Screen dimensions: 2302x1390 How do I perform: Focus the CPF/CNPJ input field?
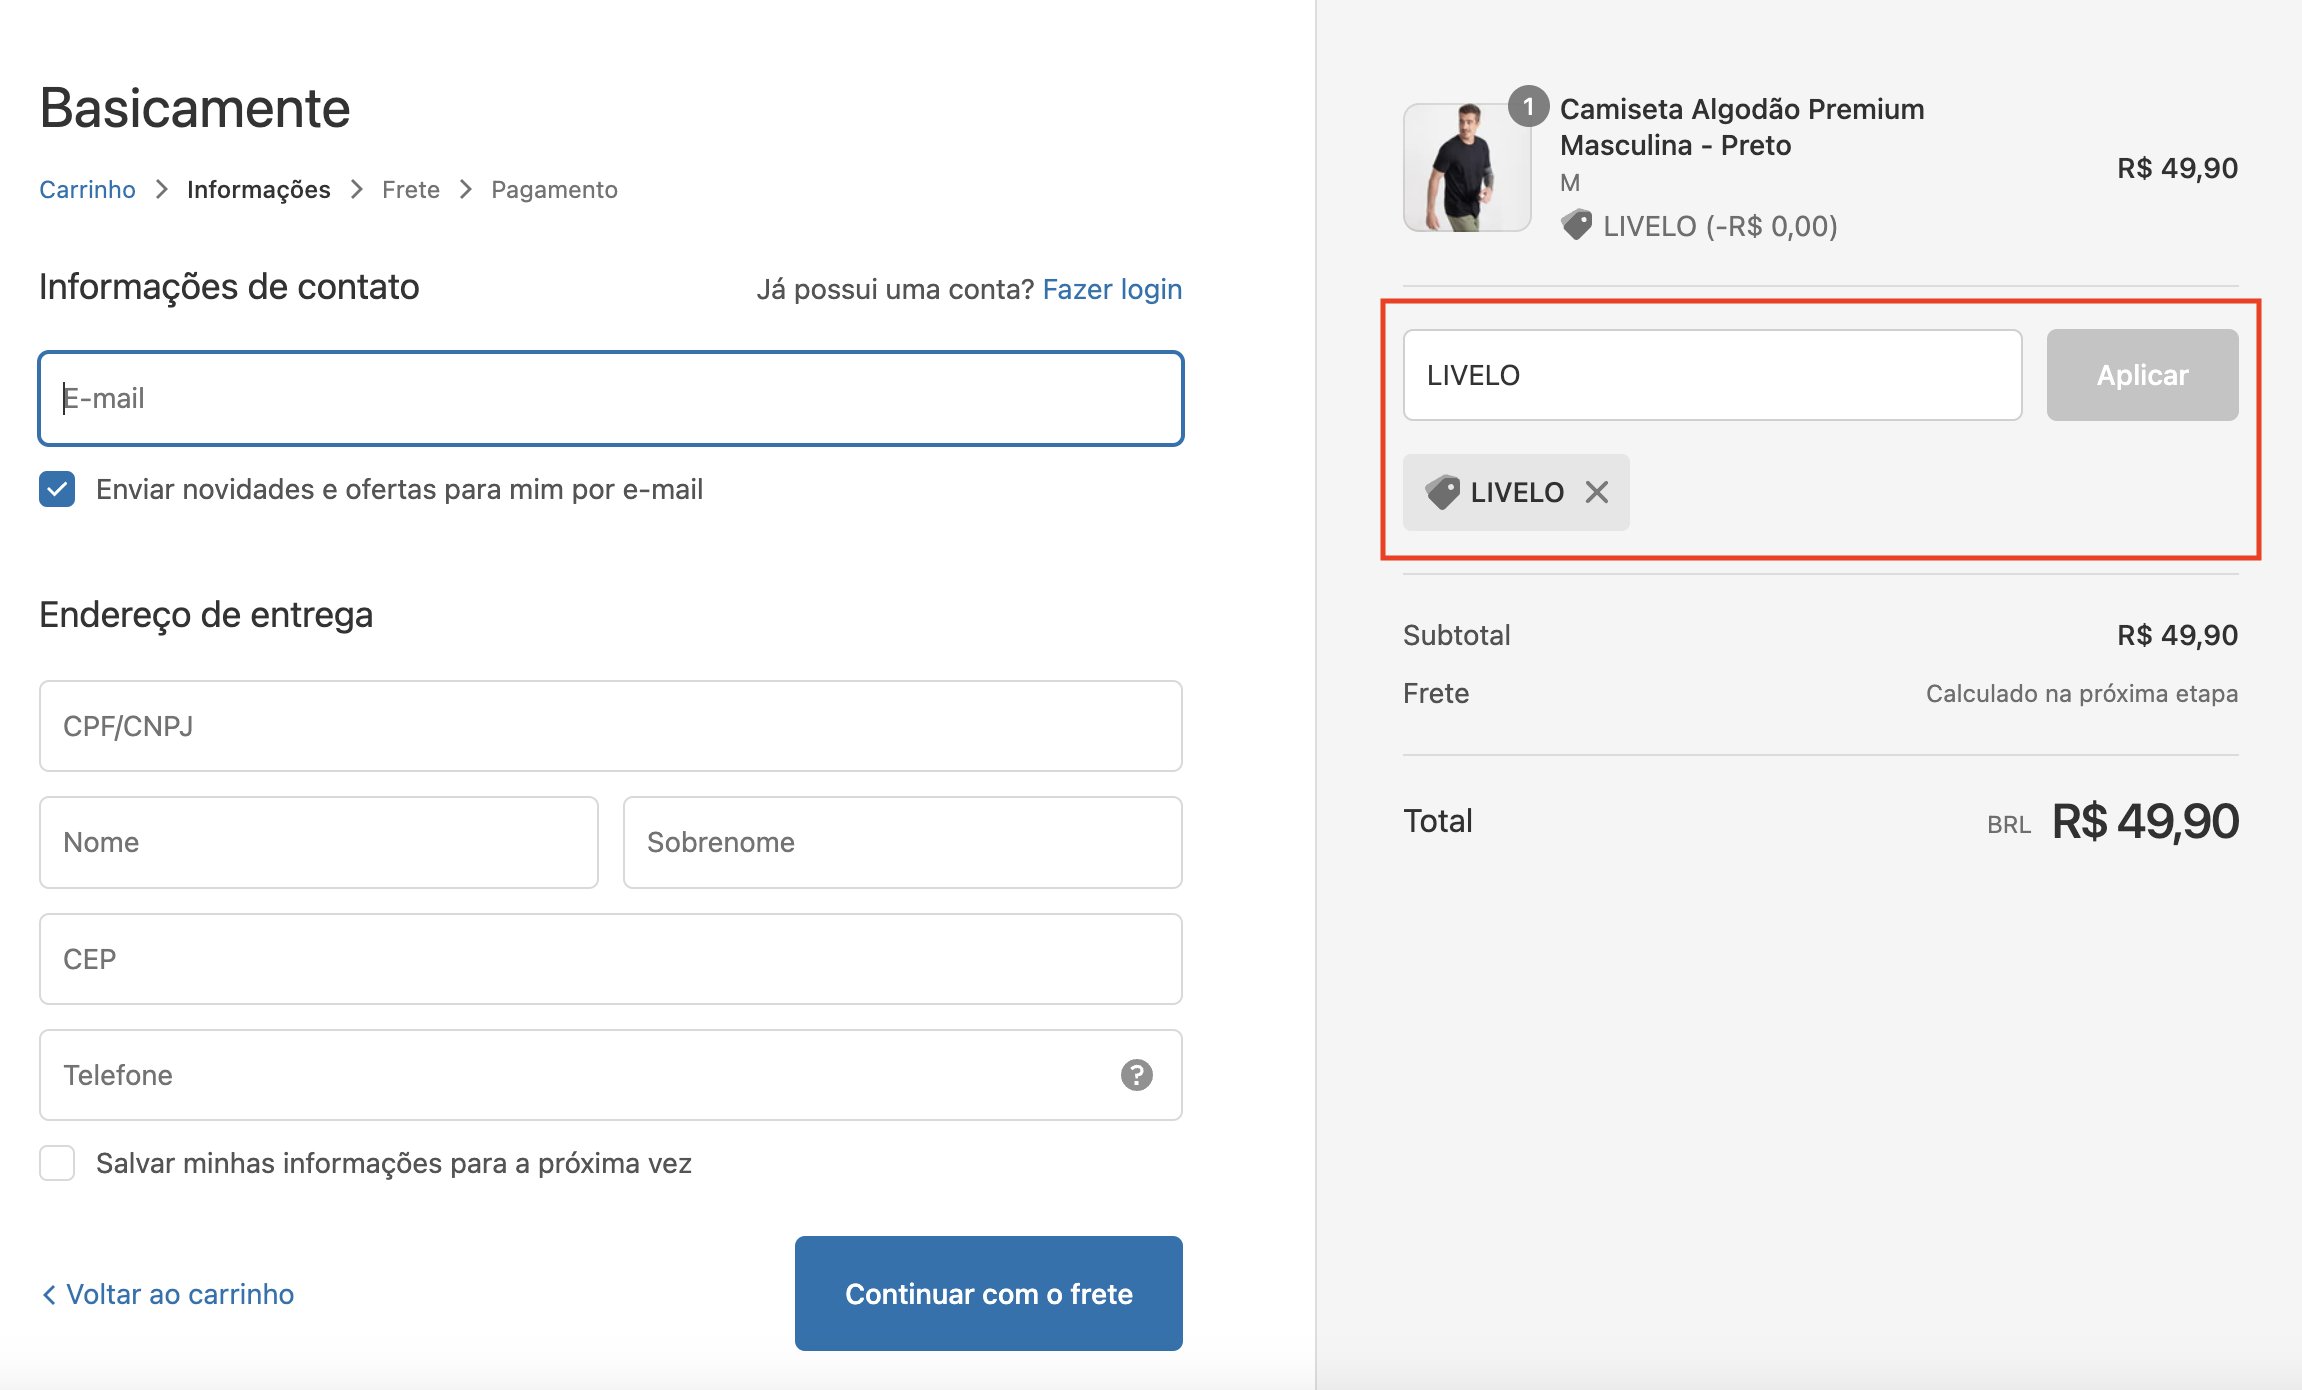pos(611,726)
